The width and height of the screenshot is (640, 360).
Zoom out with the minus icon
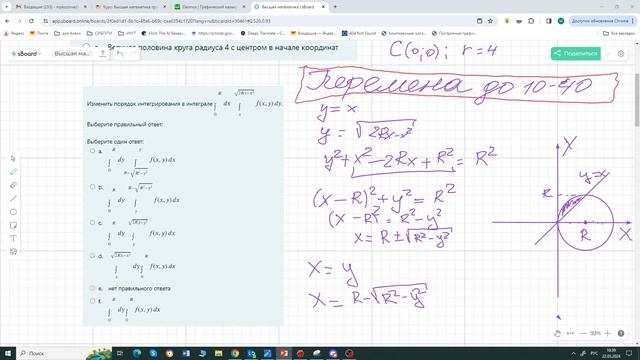tap(583, 333)
